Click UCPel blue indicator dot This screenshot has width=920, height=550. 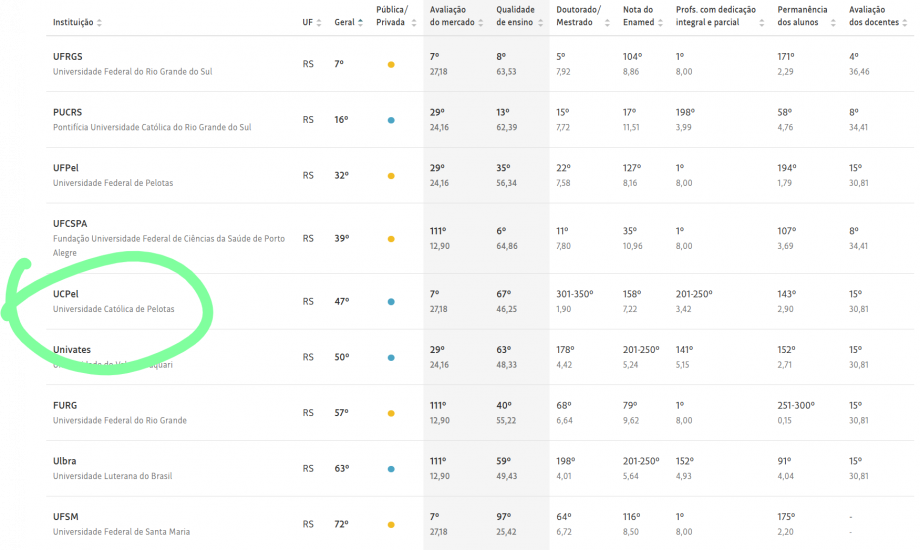pyautogui.click(x=391, y=302)
